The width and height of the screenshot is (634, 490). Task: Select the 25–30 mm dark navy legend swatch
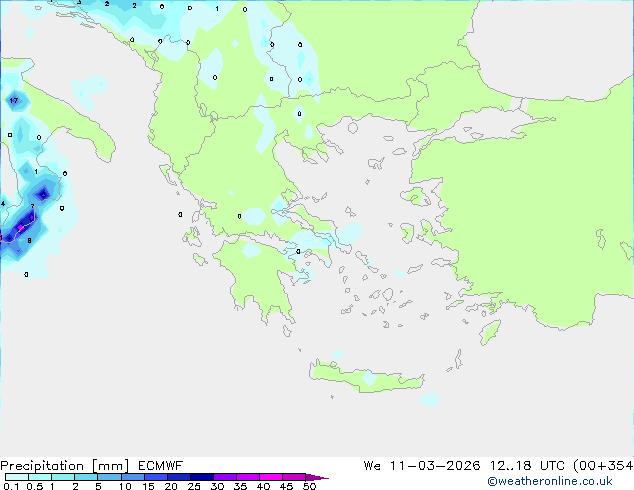(x=201, y=477)
